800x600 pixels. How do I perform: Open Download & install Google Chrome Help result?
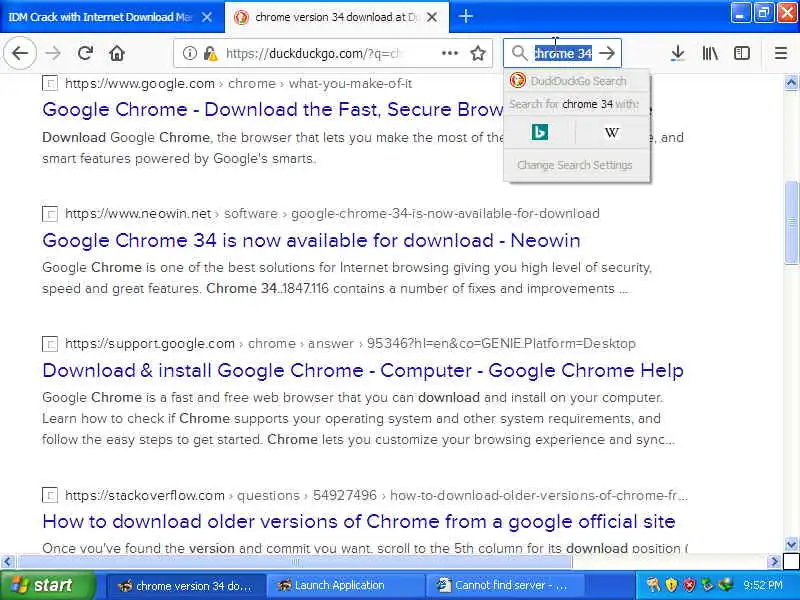(x=363, y=370)
